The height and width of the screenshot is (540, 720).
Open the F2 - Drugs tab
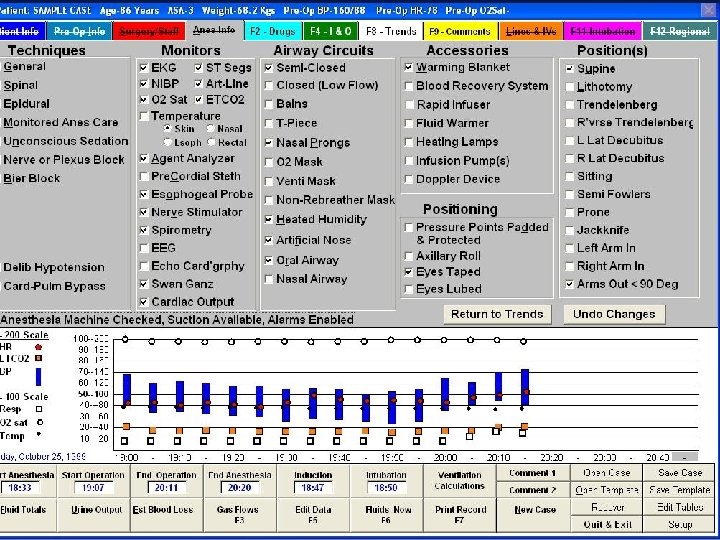(x=273, y=31)
